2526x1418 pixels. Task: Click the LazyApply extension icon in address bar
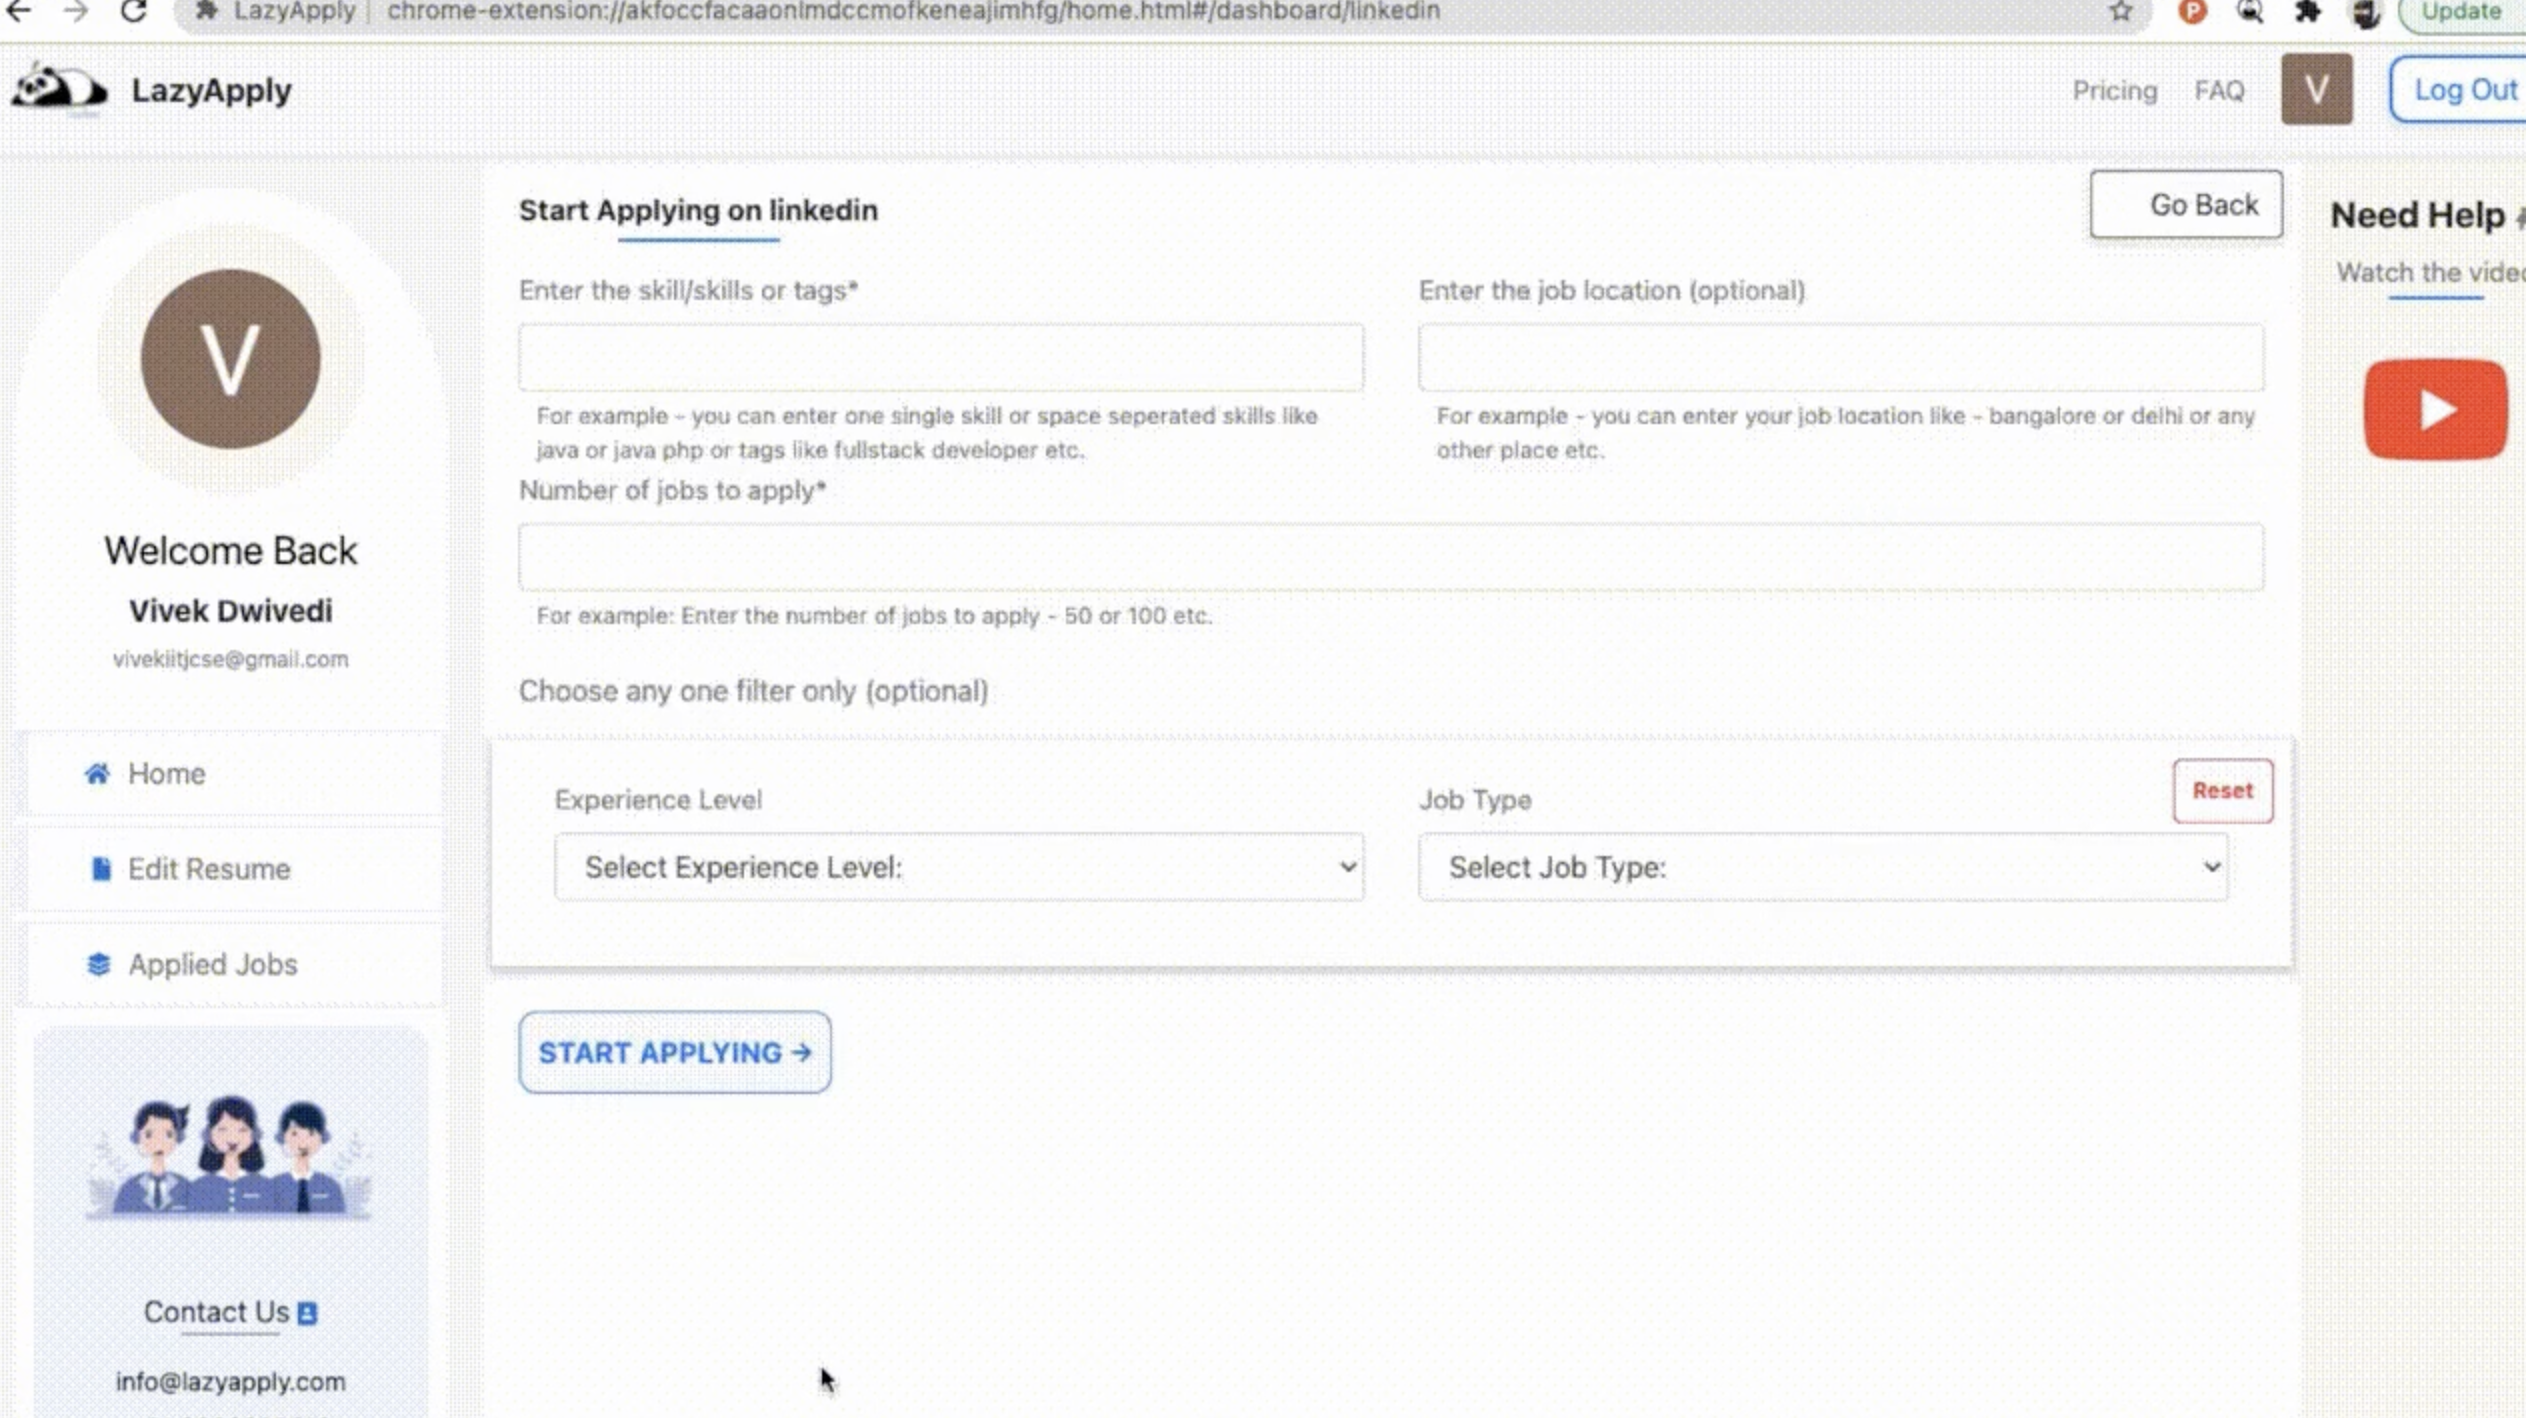pyautogui.click(x=206, y=11)
